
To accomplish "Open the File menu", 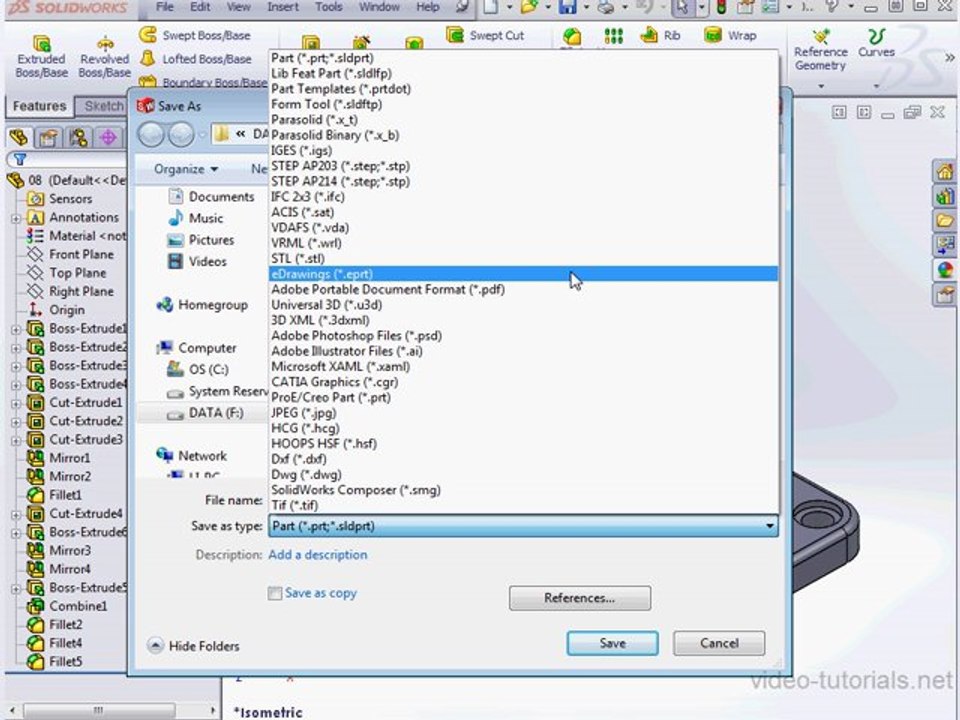I will 164,7.
